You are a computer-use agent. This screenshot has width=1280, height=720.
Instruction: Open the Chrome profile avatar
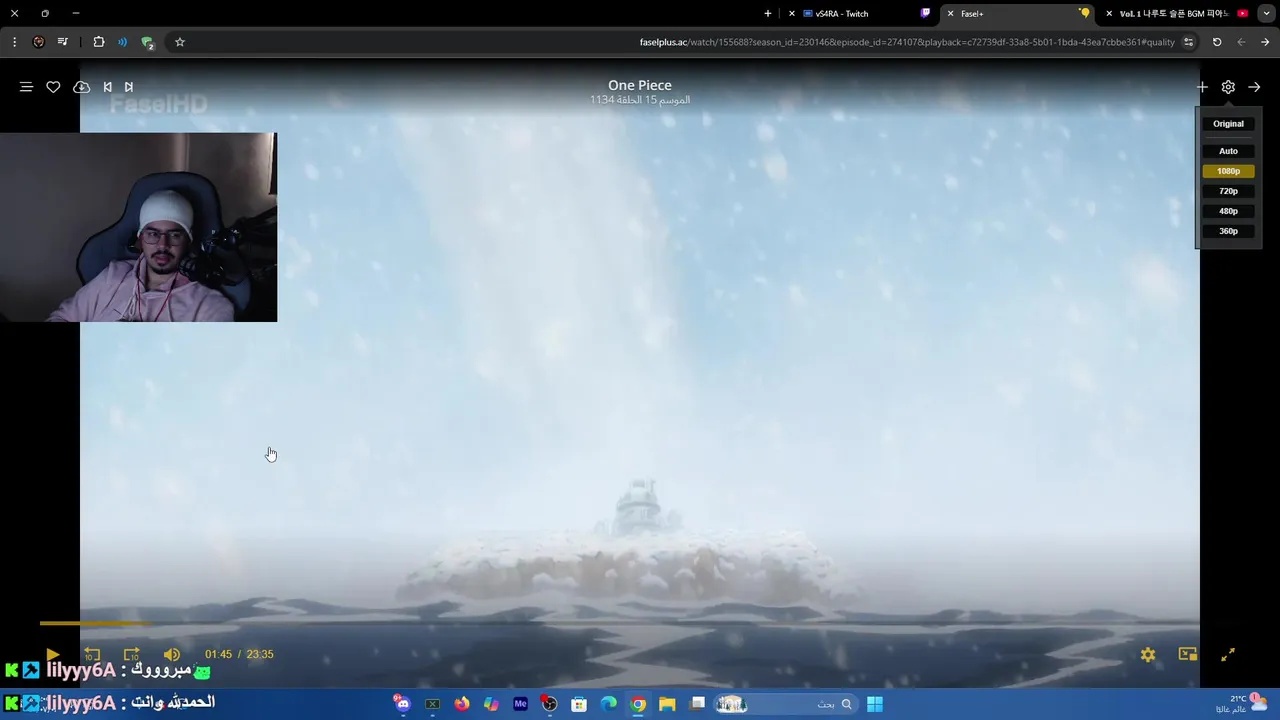(x=38, y=42)
